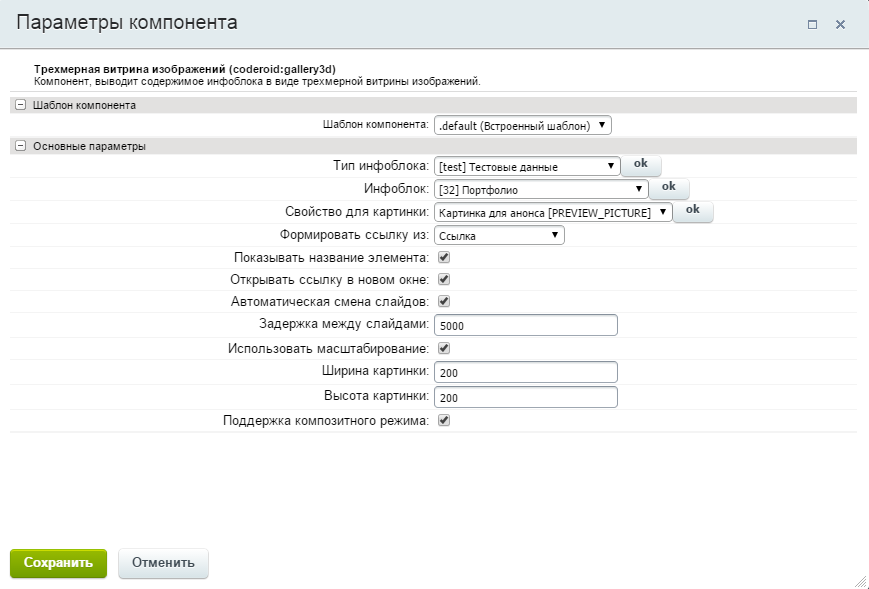Collapse the Основные параметры section

click(20, 146)
